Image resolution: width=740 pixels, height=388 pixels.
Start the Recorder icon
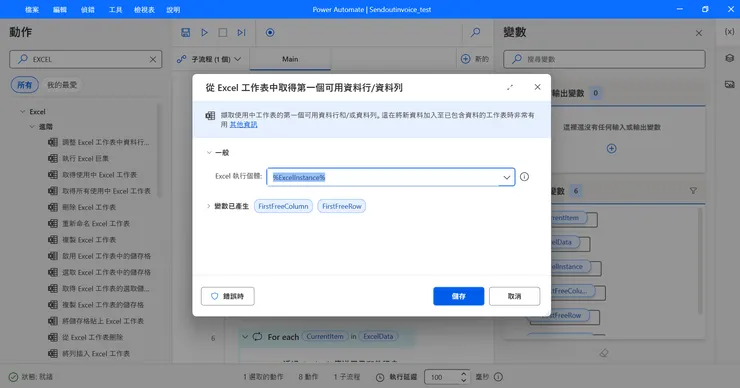[270, 33]
